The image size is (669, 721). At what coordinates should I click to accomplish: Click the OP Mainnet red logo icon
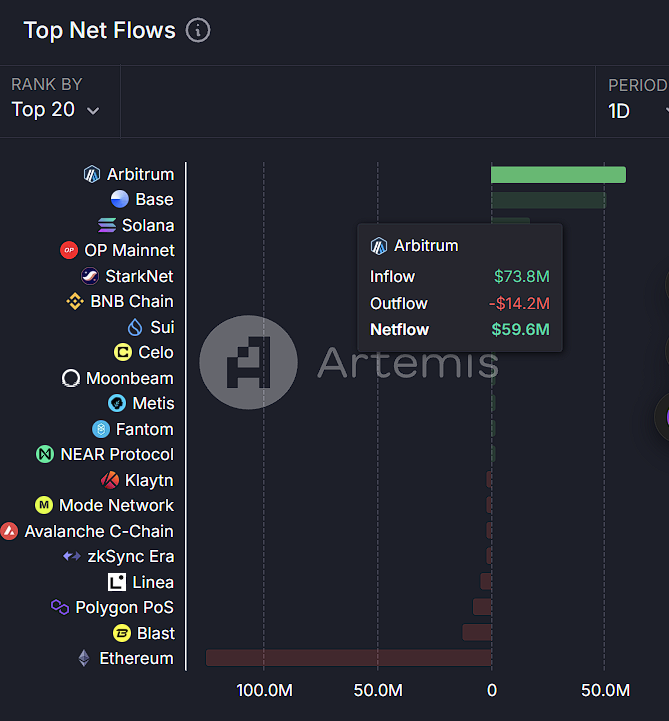[x=69, y=250]
